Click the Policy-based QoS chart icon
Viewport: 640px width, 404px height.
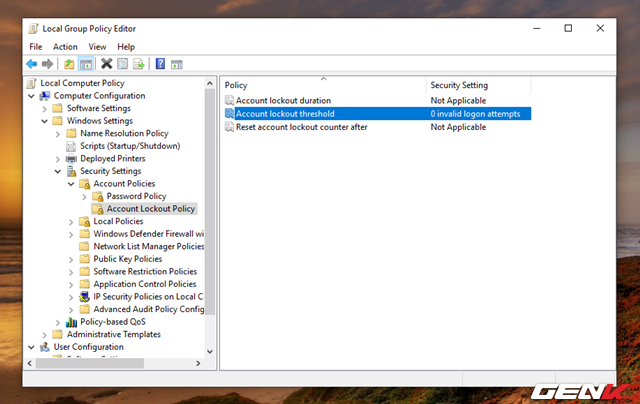tap(71, 322)
